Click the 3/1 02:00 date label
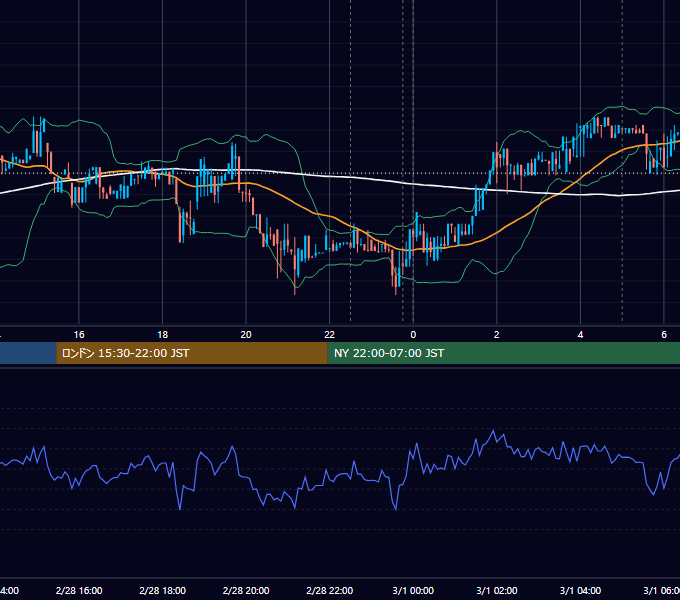680x600 pixels. pyautogui.click(x=497, y=590)
